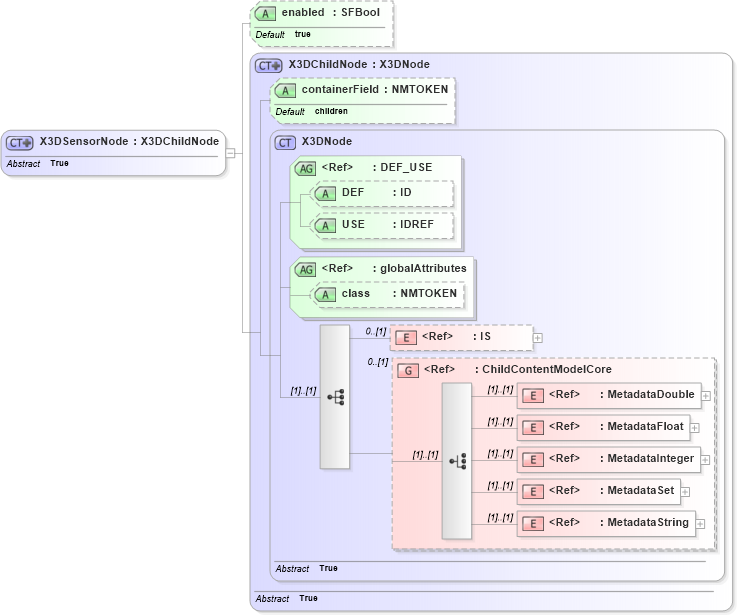The image size is (737, 615).
Task: Click the E icon of MetadataFloat
Action: click(533, 427)
